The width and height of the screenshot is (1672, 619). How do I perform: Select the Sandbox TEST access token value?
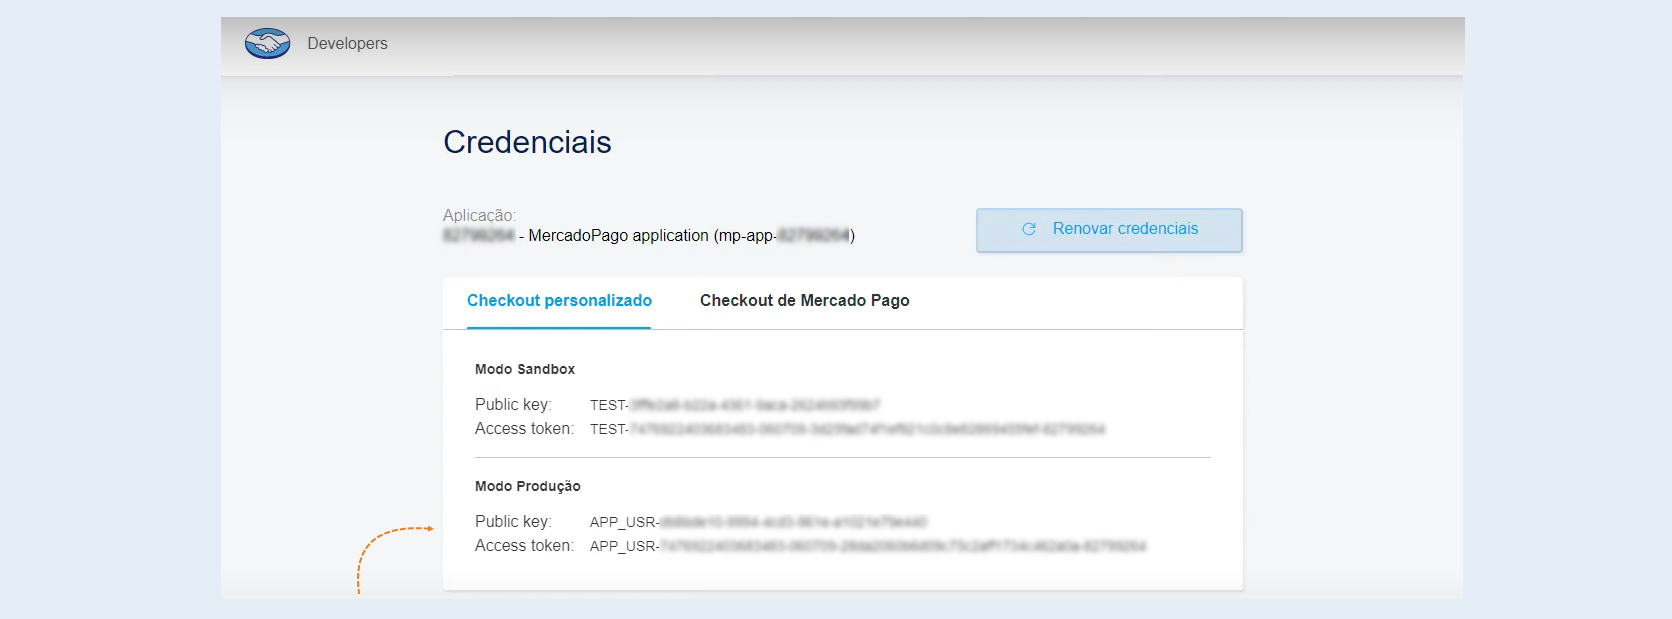(848, 429)
